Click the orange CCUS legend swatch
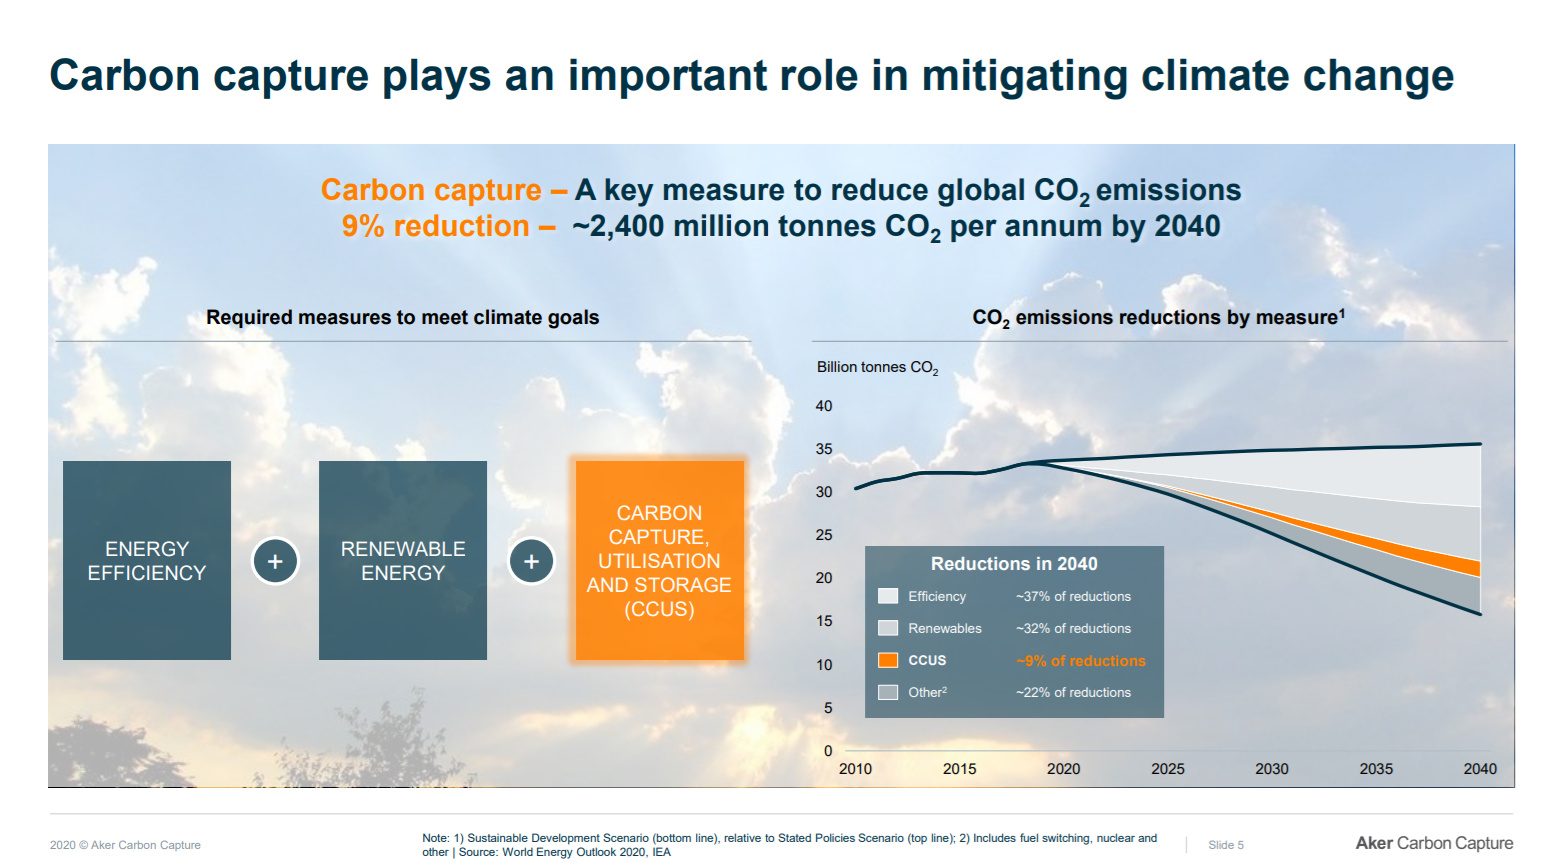Viewport: 1552px width, 863px height. pyautogui.click(x=887, y=660)
